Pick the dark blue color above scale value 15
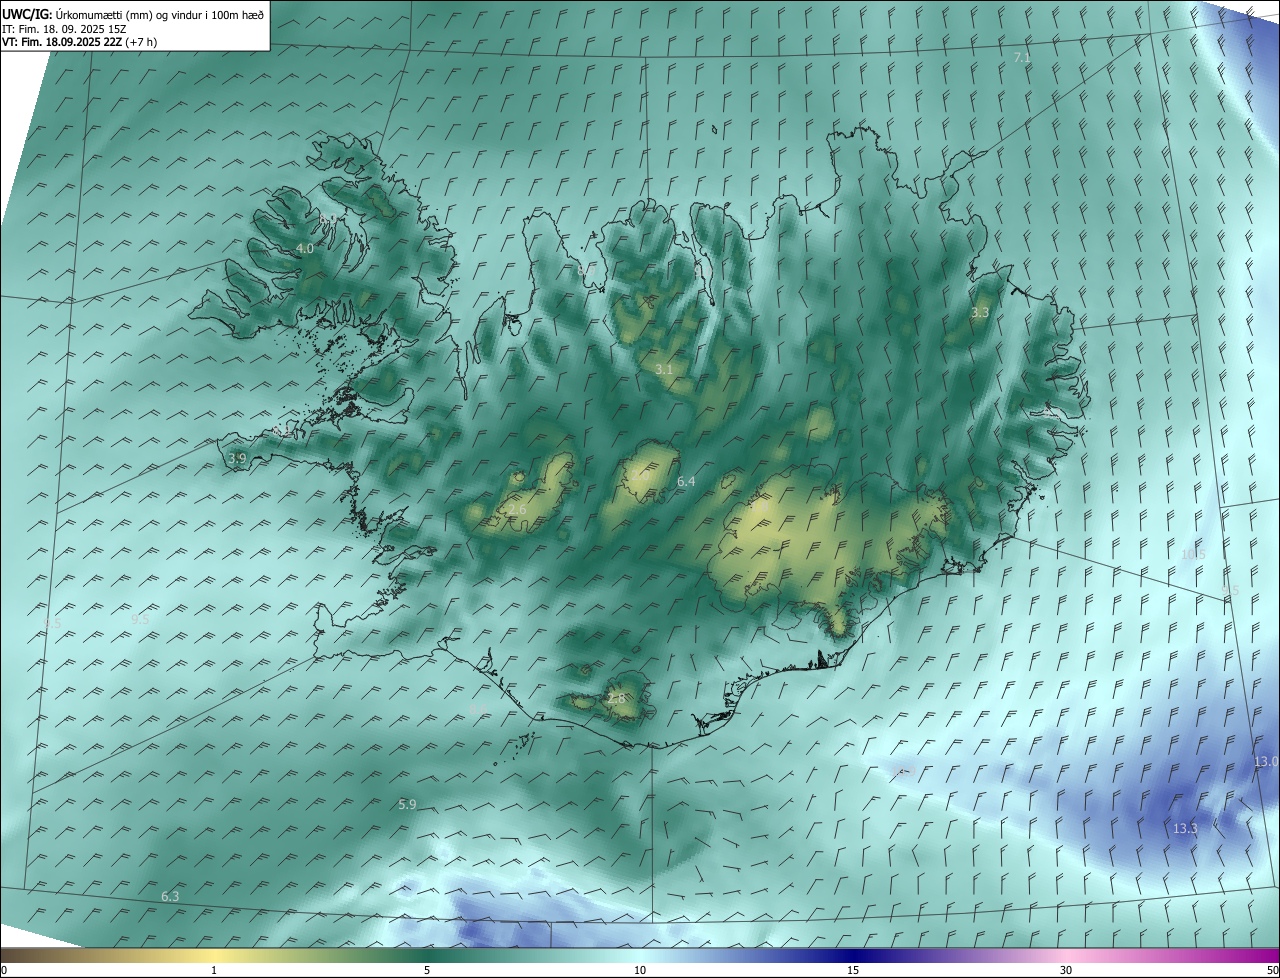1280x978 pixels. (853, 955)
